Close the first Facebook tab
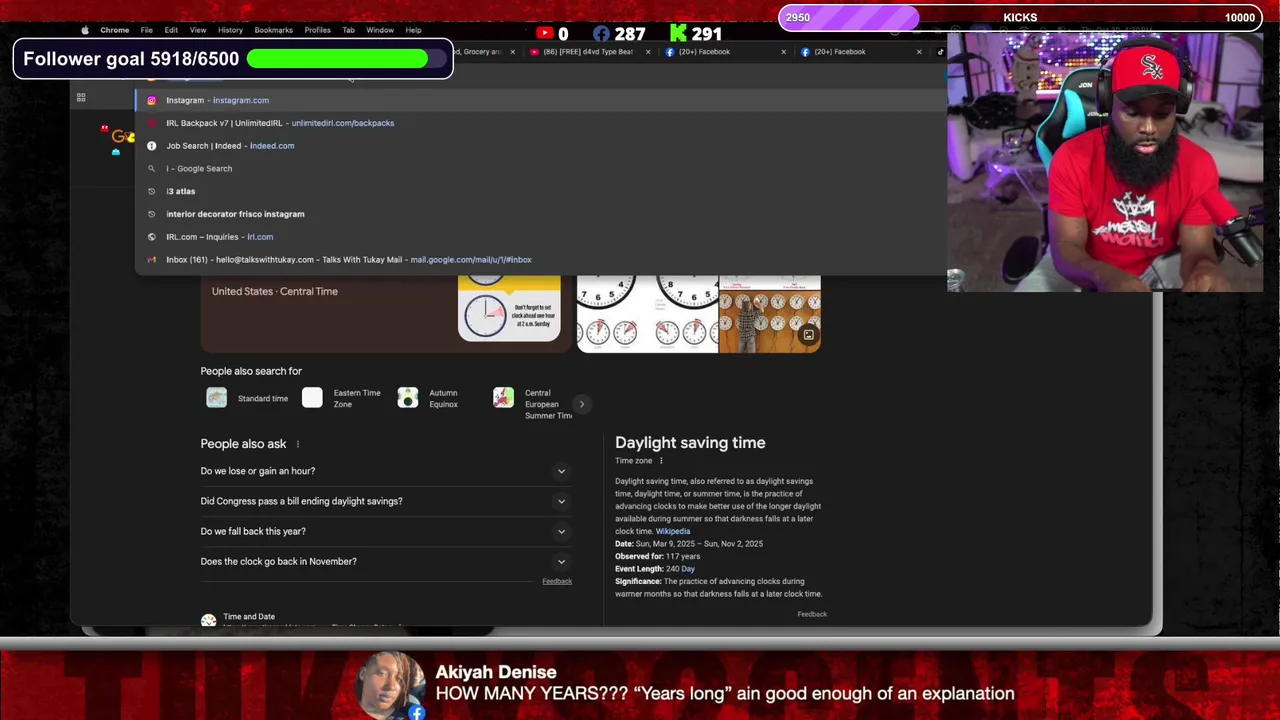 click(783, 52)
